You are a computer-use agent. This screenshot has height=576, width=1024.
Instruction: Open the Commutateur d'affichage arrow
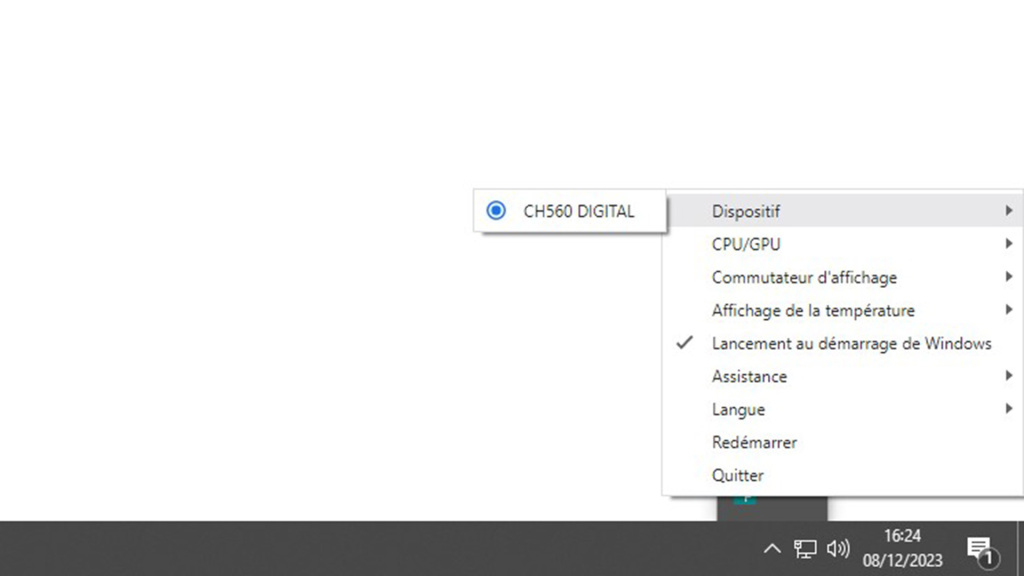tap(1009, 277)
